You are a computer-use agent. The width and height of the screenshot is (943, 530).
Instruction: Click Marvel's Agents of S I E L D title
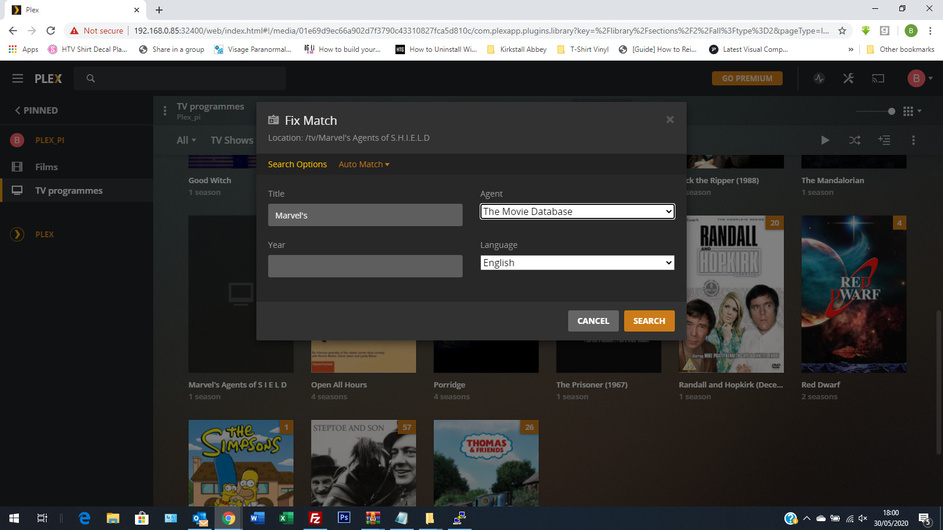[238, 384]
